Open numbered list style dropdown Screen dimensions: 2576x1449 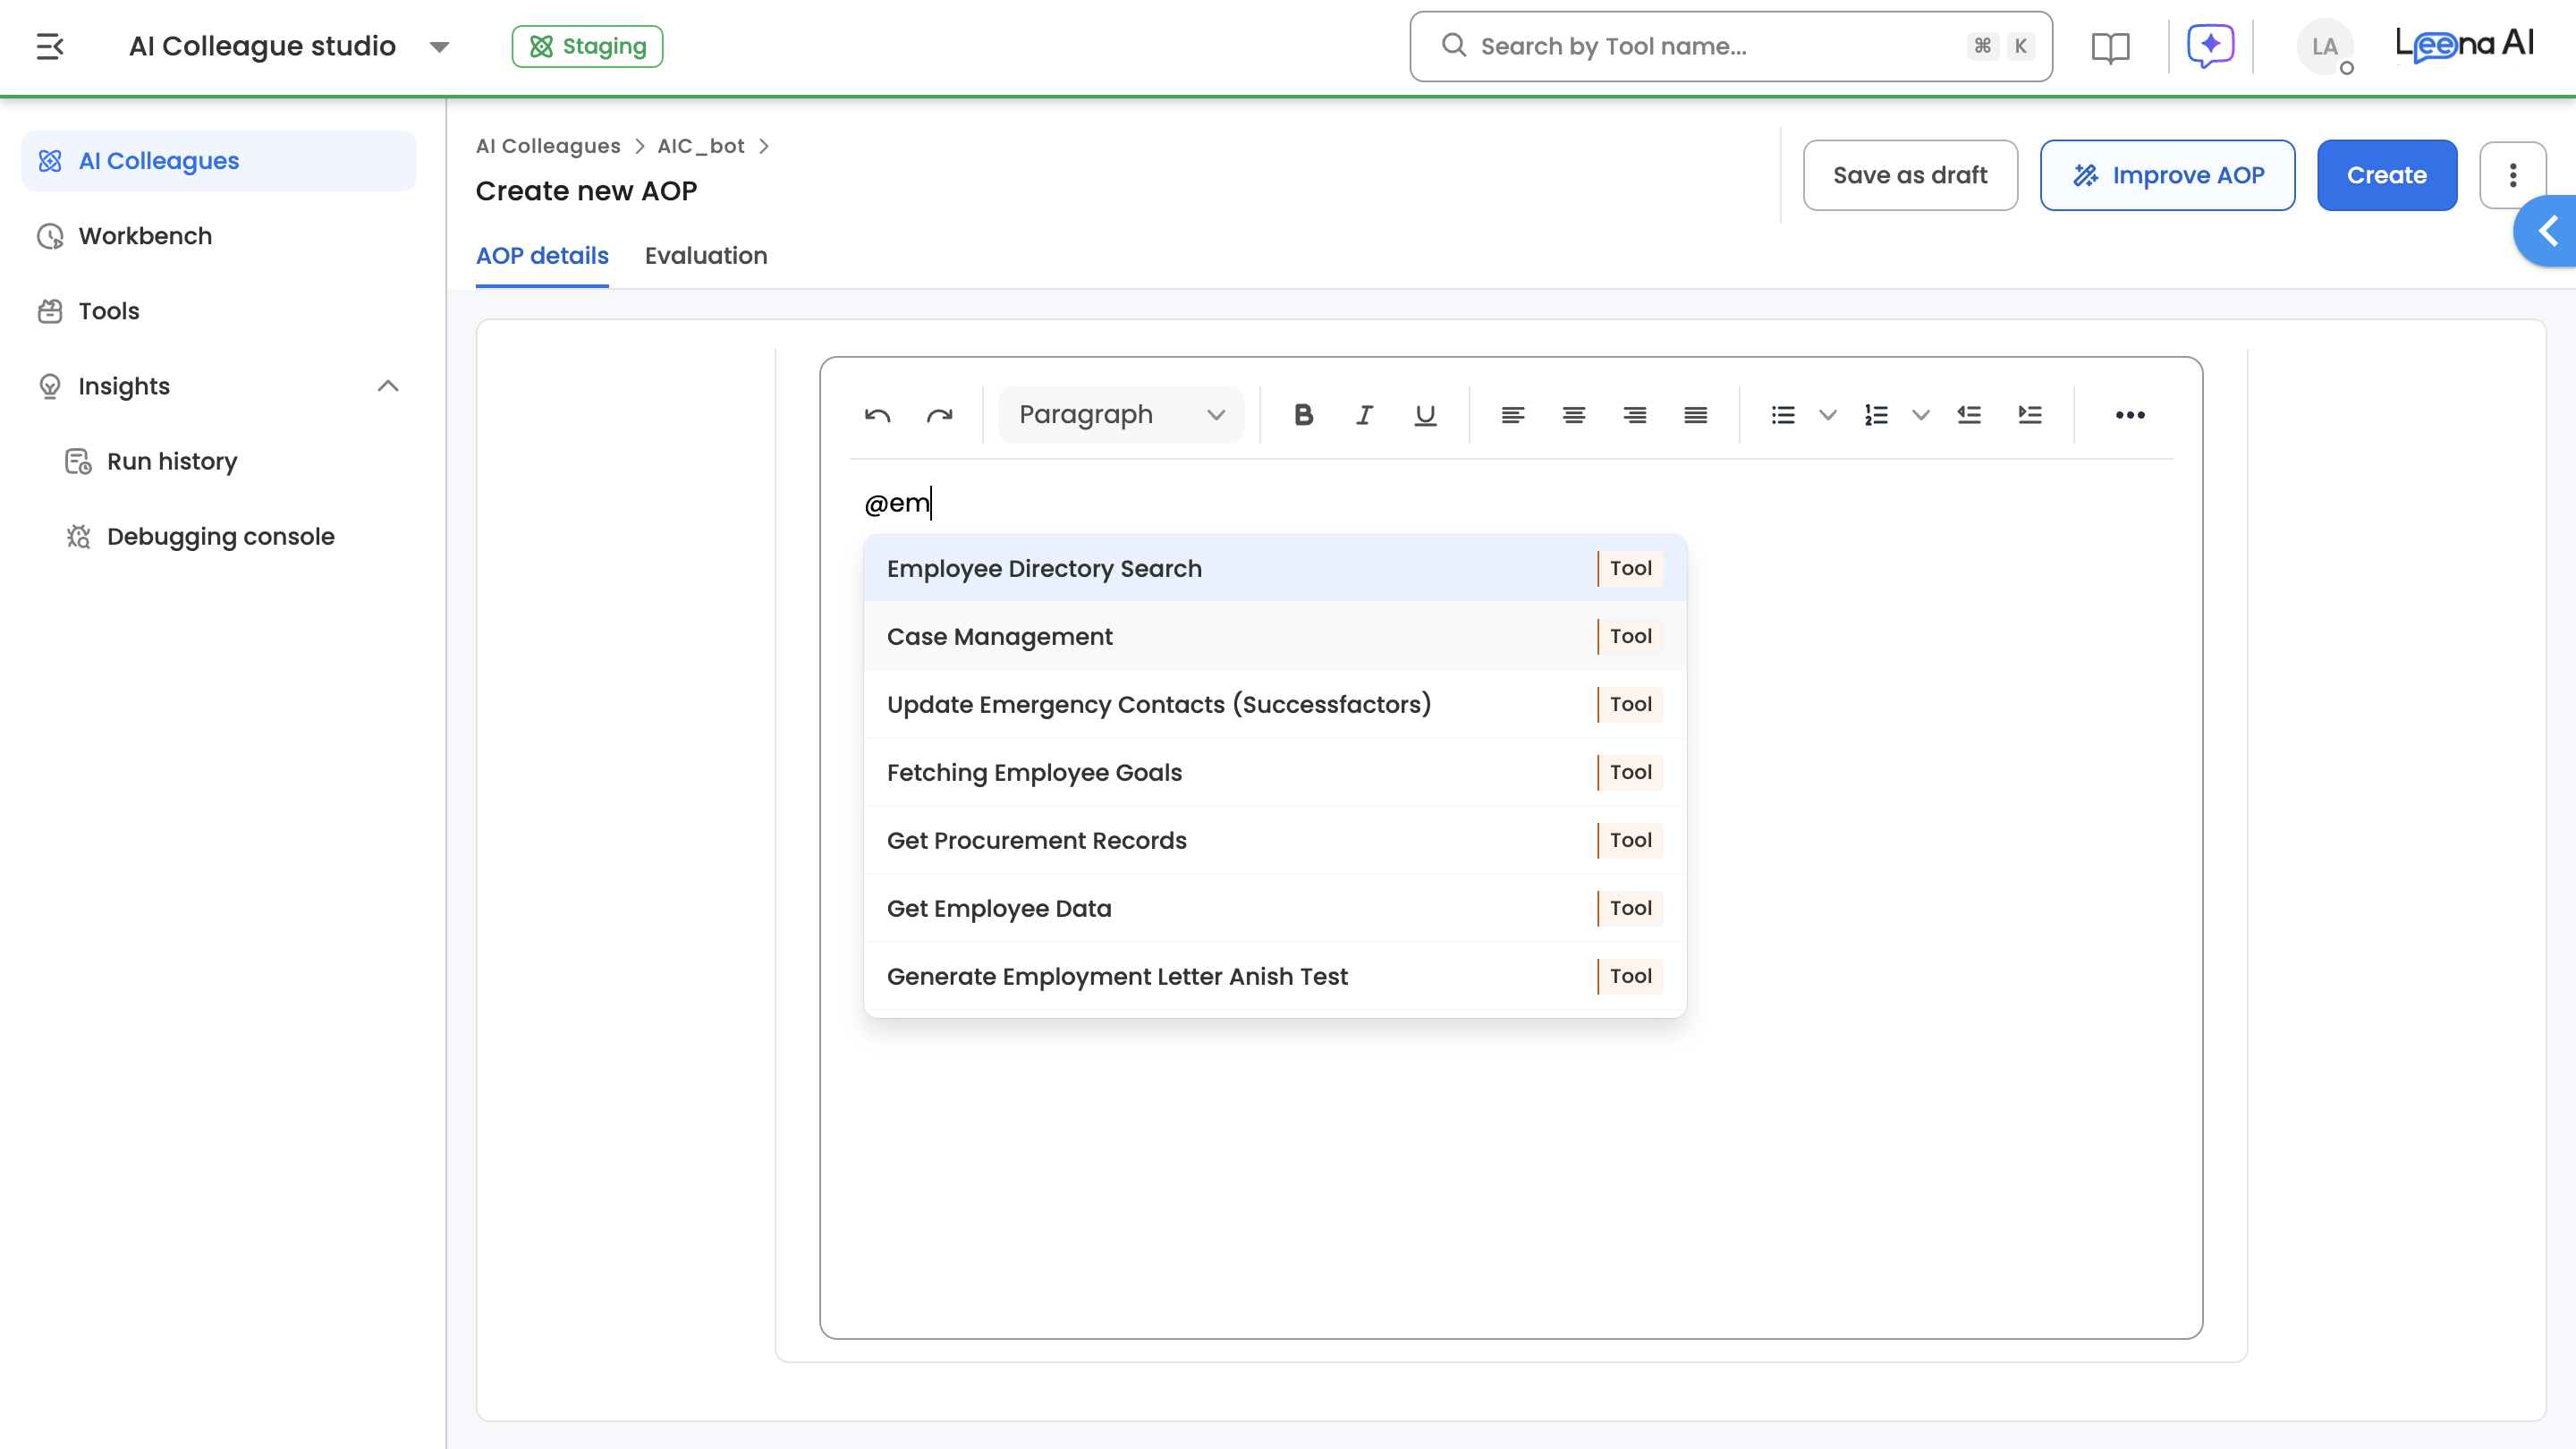tap(1920, 415)
